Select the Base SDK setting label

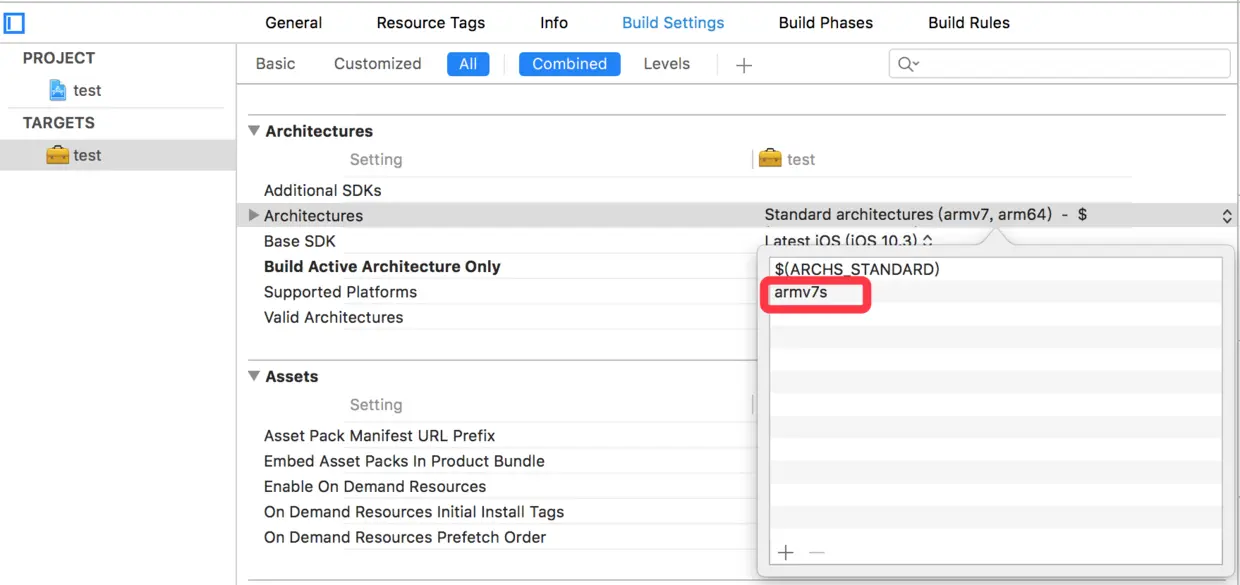300,241
